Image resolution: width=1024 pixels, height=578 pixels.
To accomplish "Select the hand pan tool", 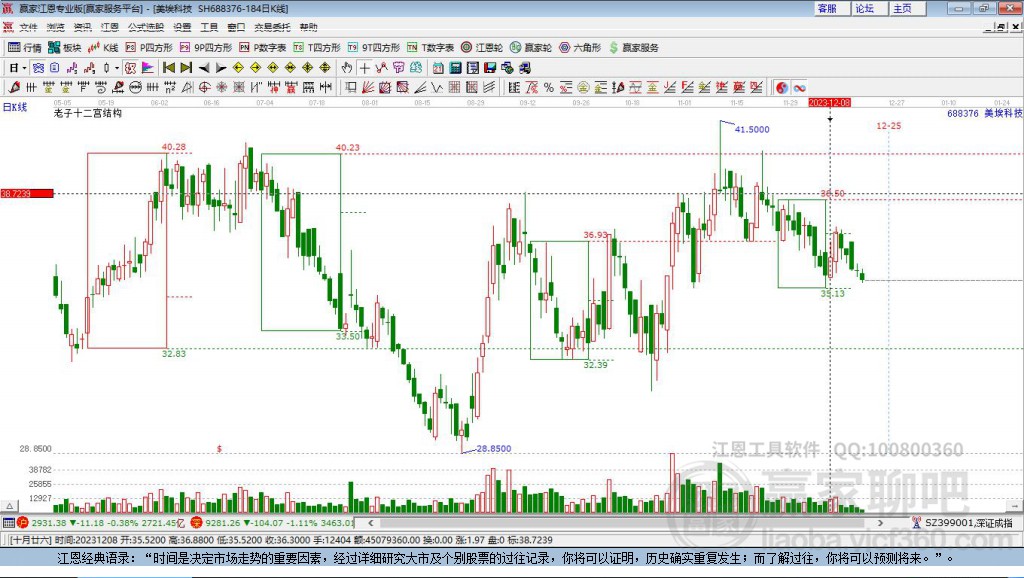I will tap(347, 68).
